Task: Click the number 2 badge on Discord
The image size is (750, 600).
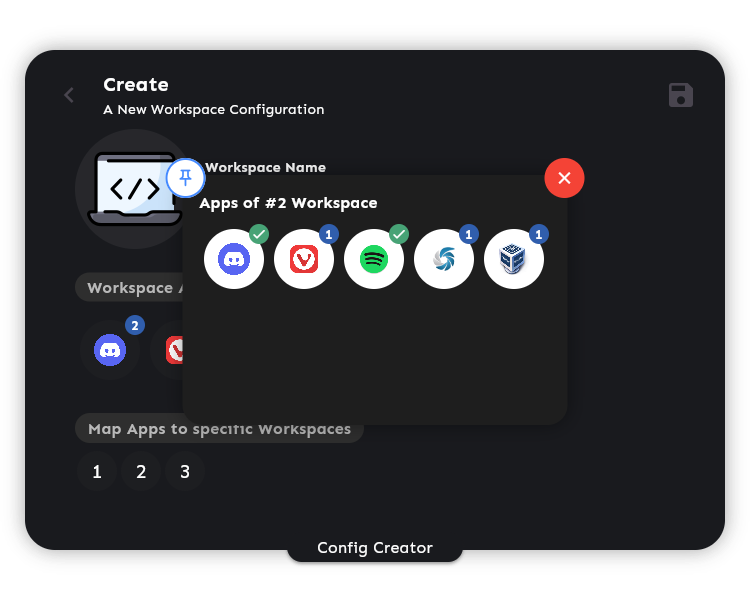Action: tap(135, 325)
